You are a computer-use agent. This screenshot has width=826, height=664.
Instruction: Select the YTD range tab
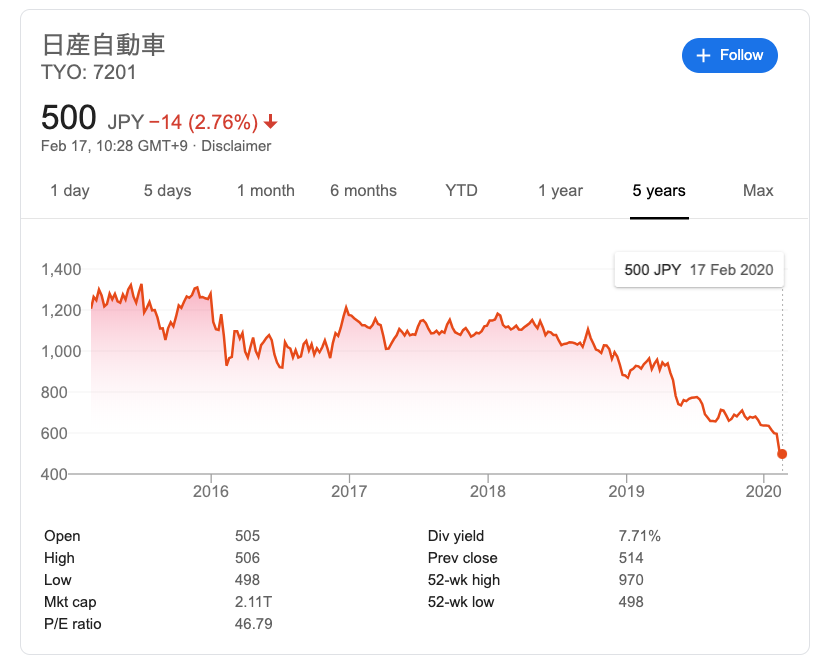click(461, 191)
